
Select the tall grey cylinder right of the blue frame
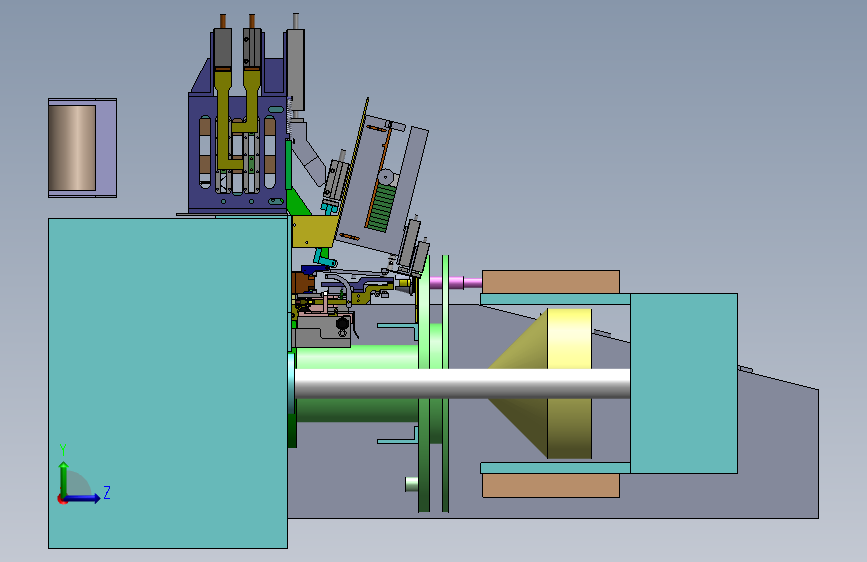click(x=296, y=69)
